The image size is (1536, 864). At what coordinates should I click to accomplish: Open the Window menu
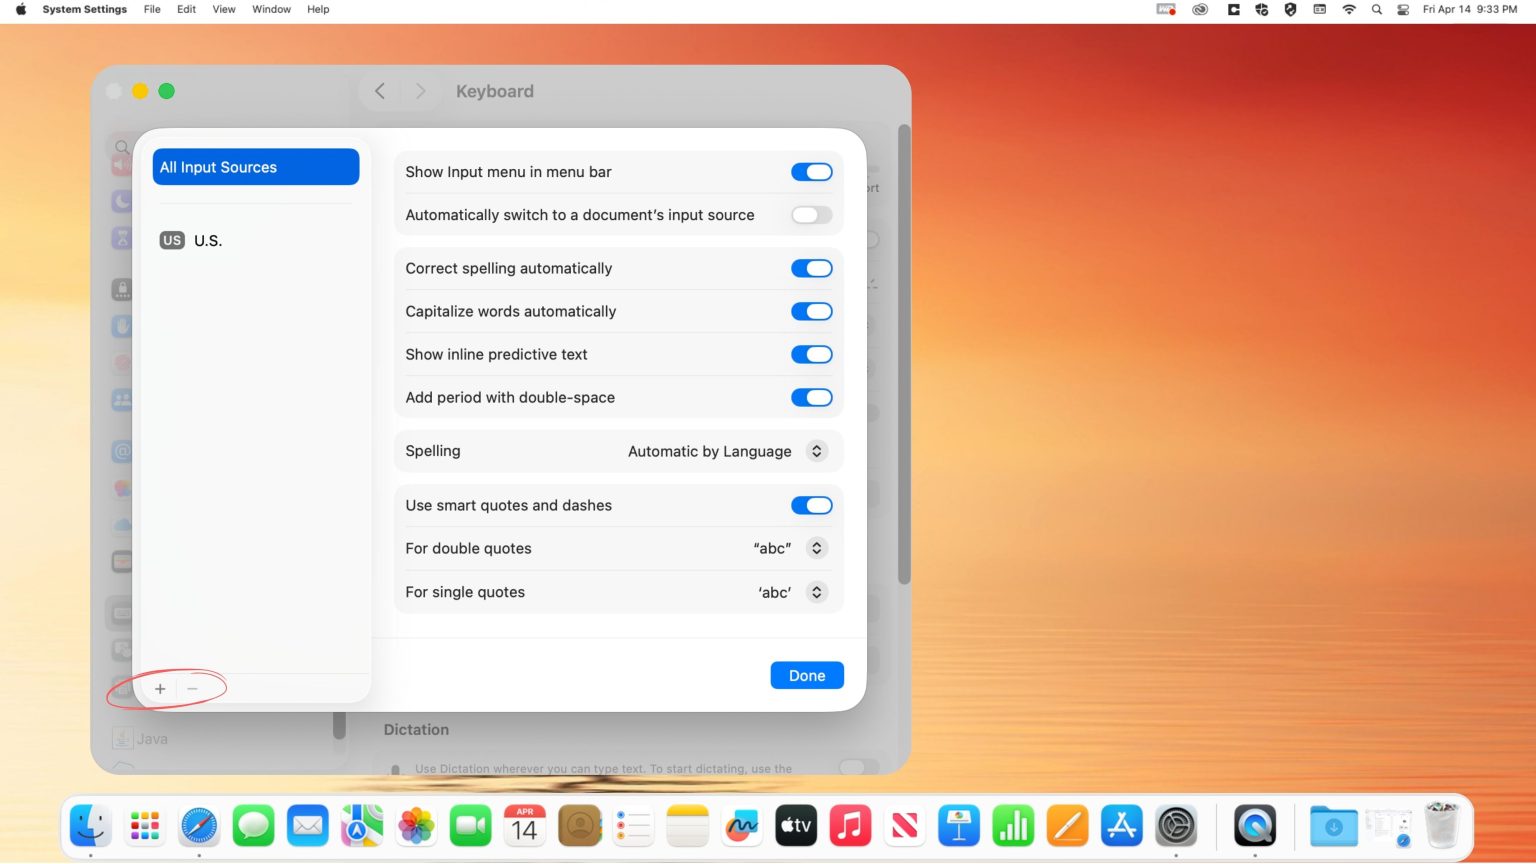[270, 9]
